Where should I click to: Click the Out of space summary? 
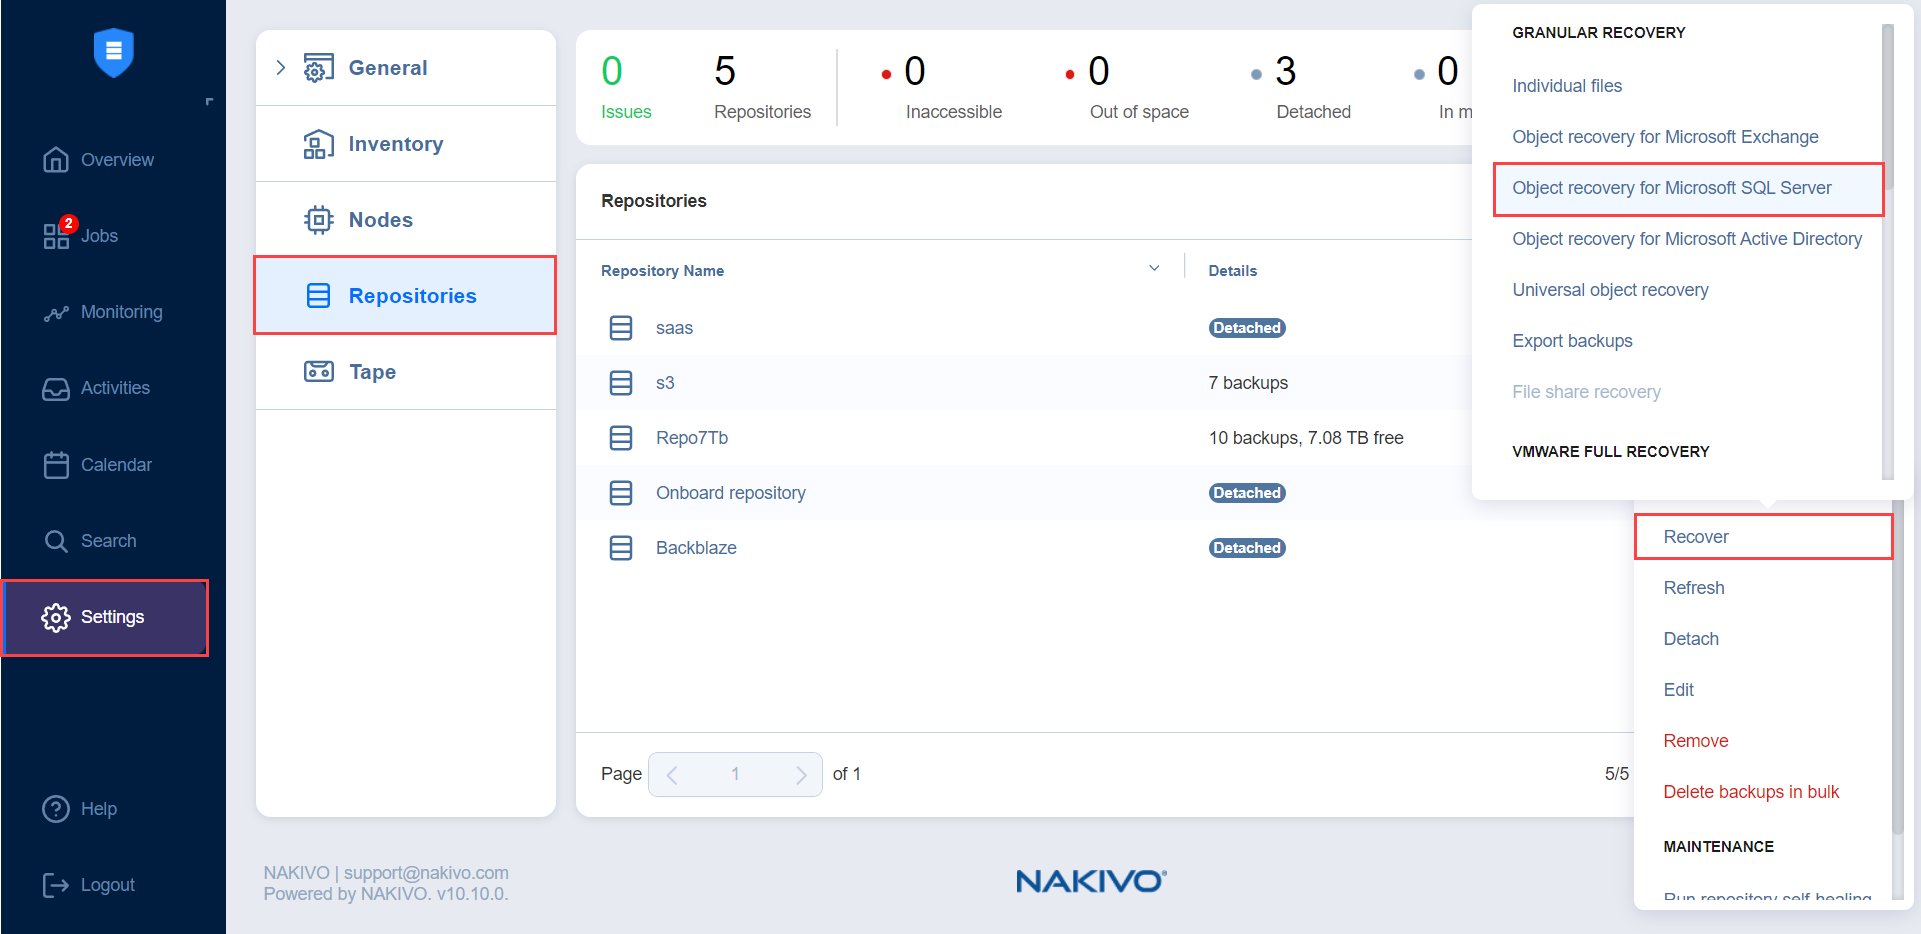[1127, 88]
